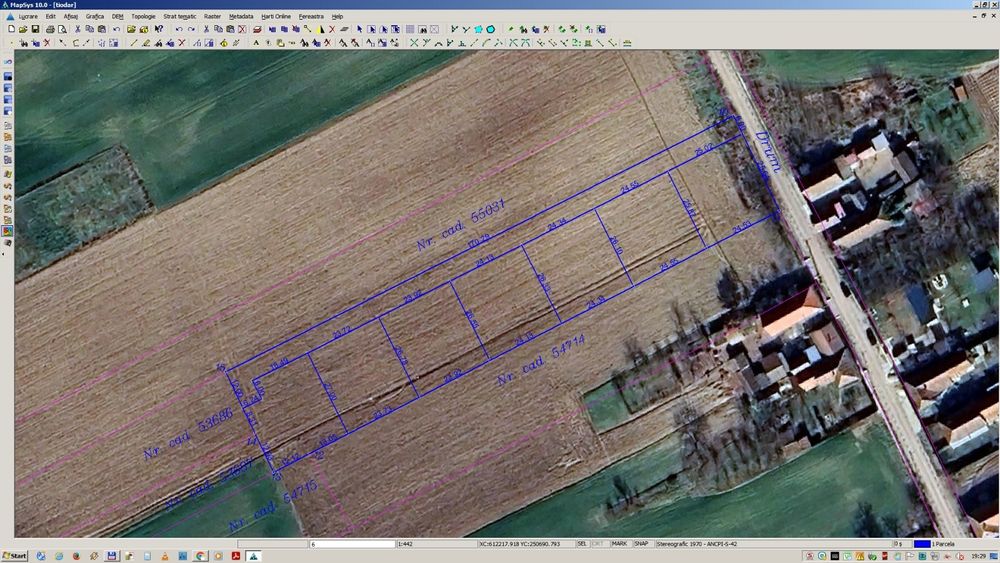Click the blue layer color swatch
Image resolution: width=1000 pixels, height=563 pixels.
[920, 544]
